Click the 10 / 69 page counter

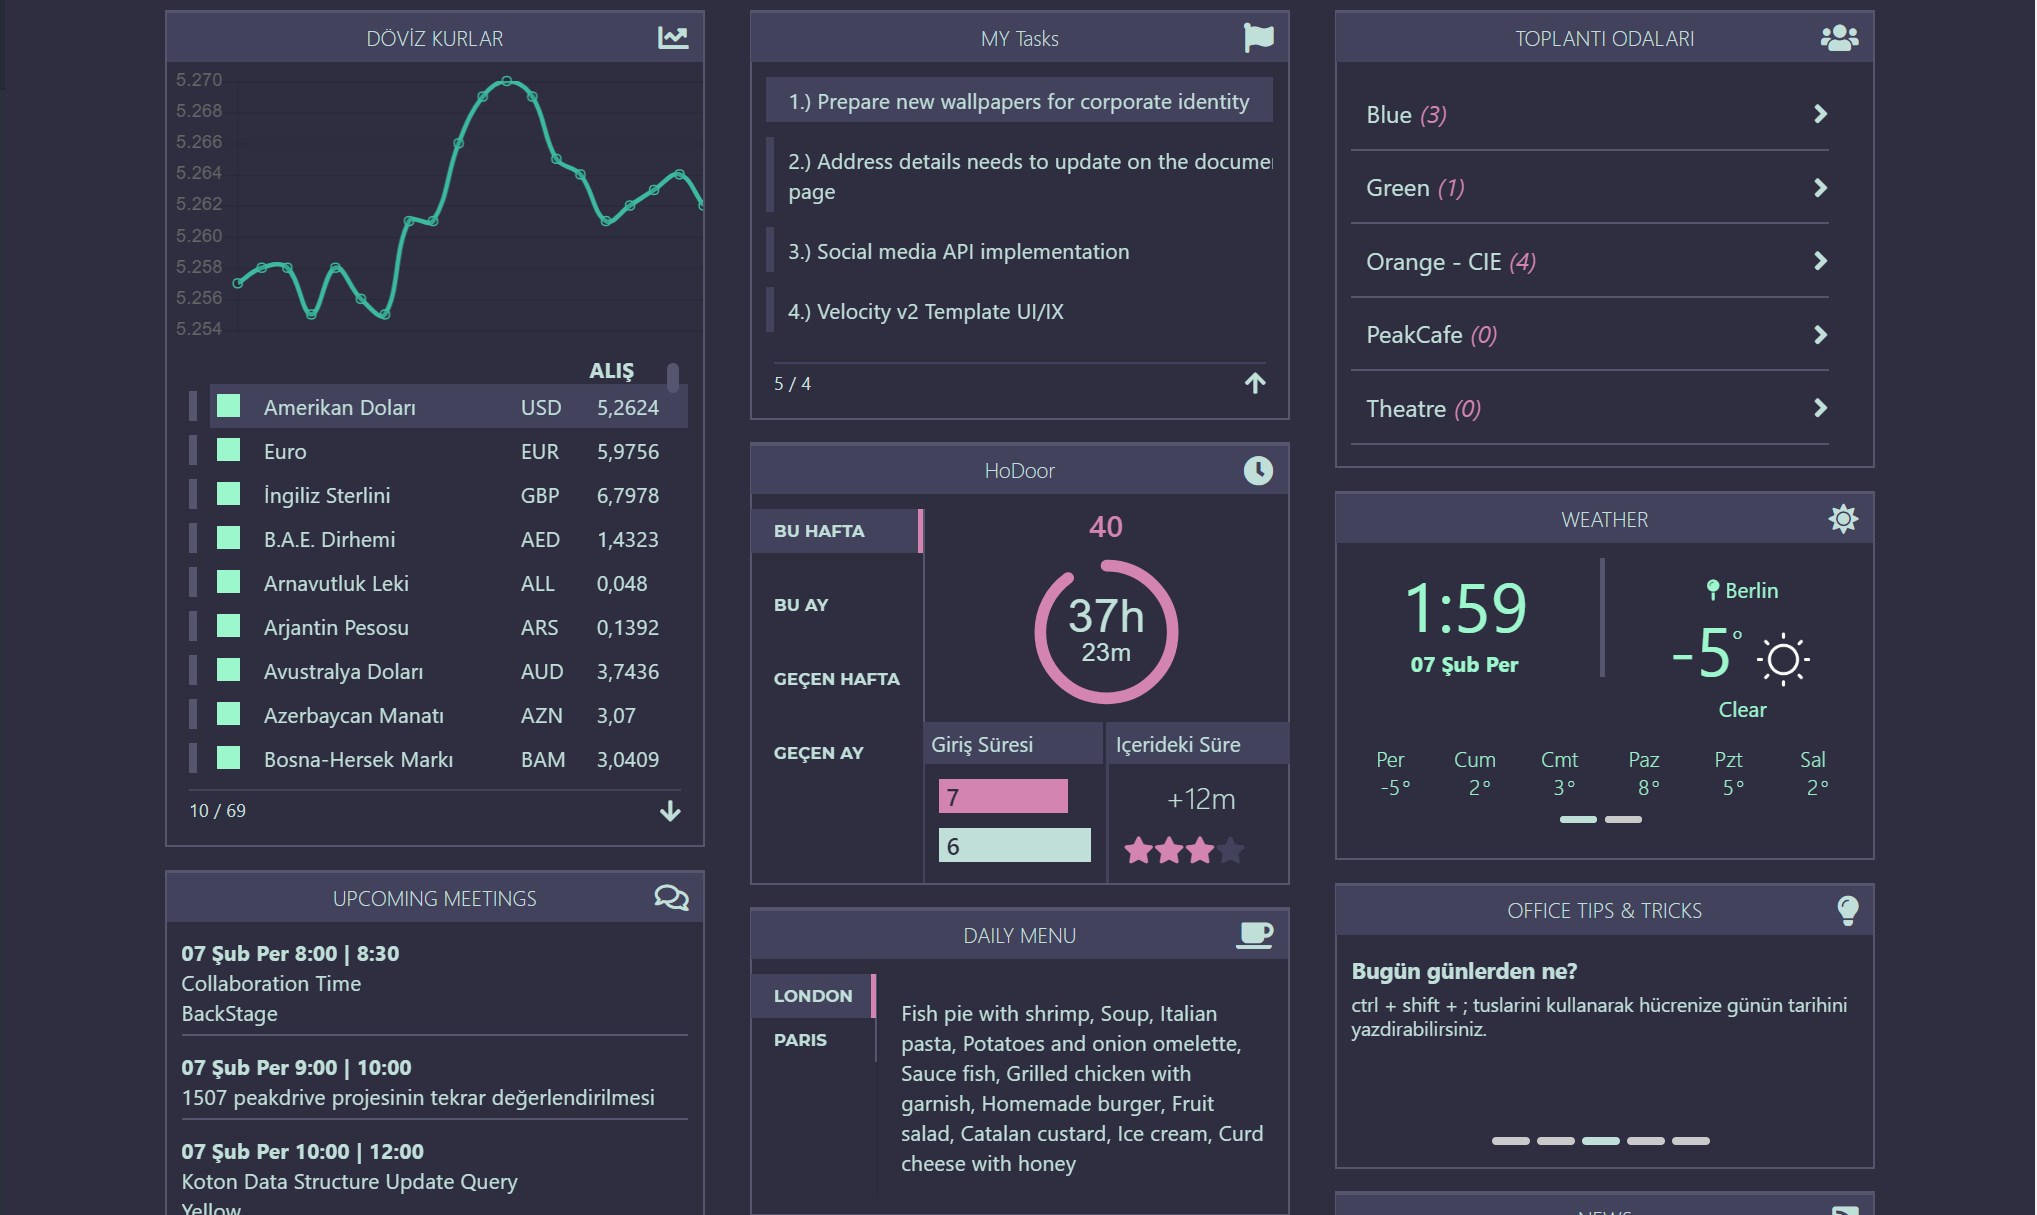click(x=217, y=811)
